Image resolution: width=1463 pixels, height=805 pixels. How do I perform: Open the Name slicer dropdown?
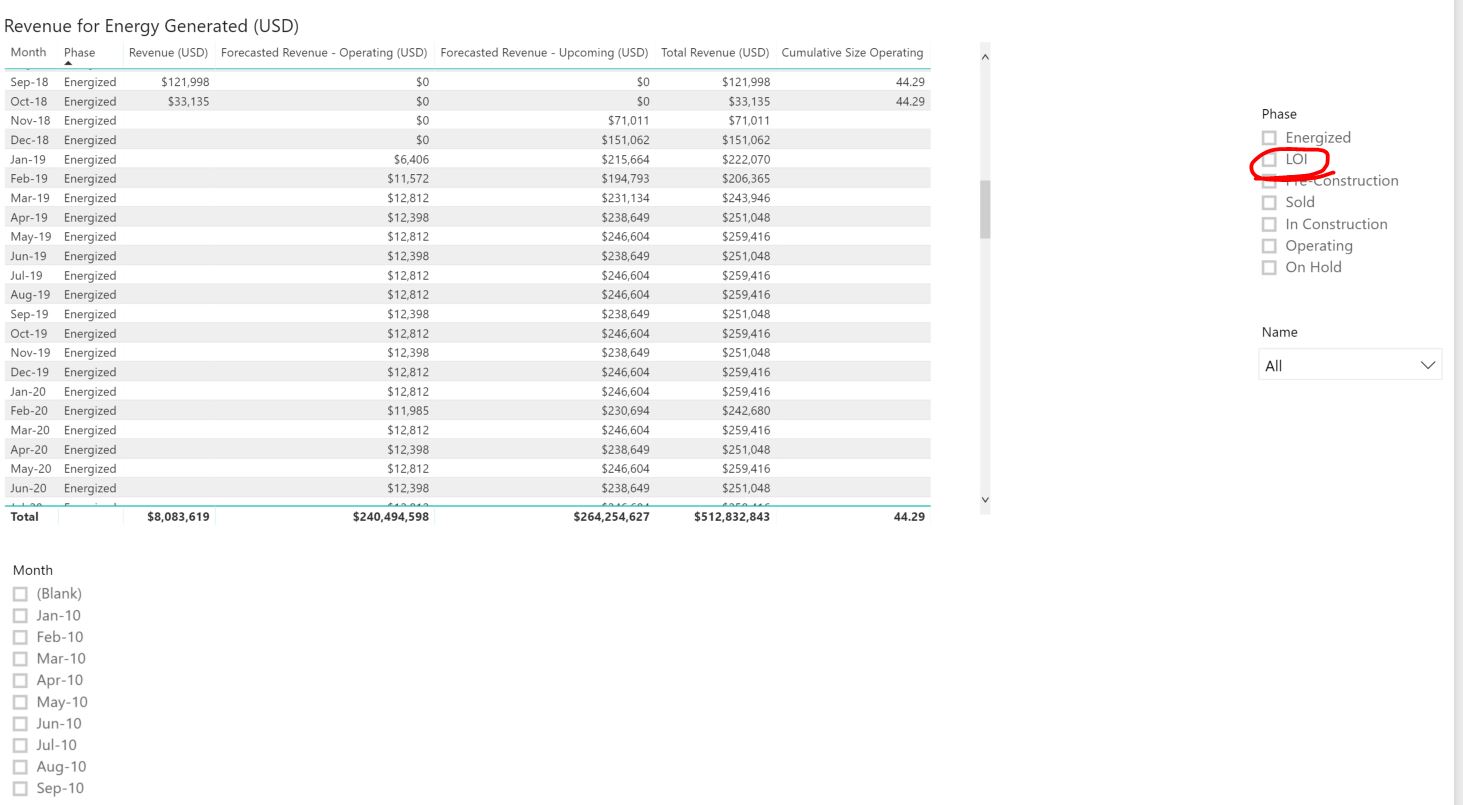(1350, 365)
